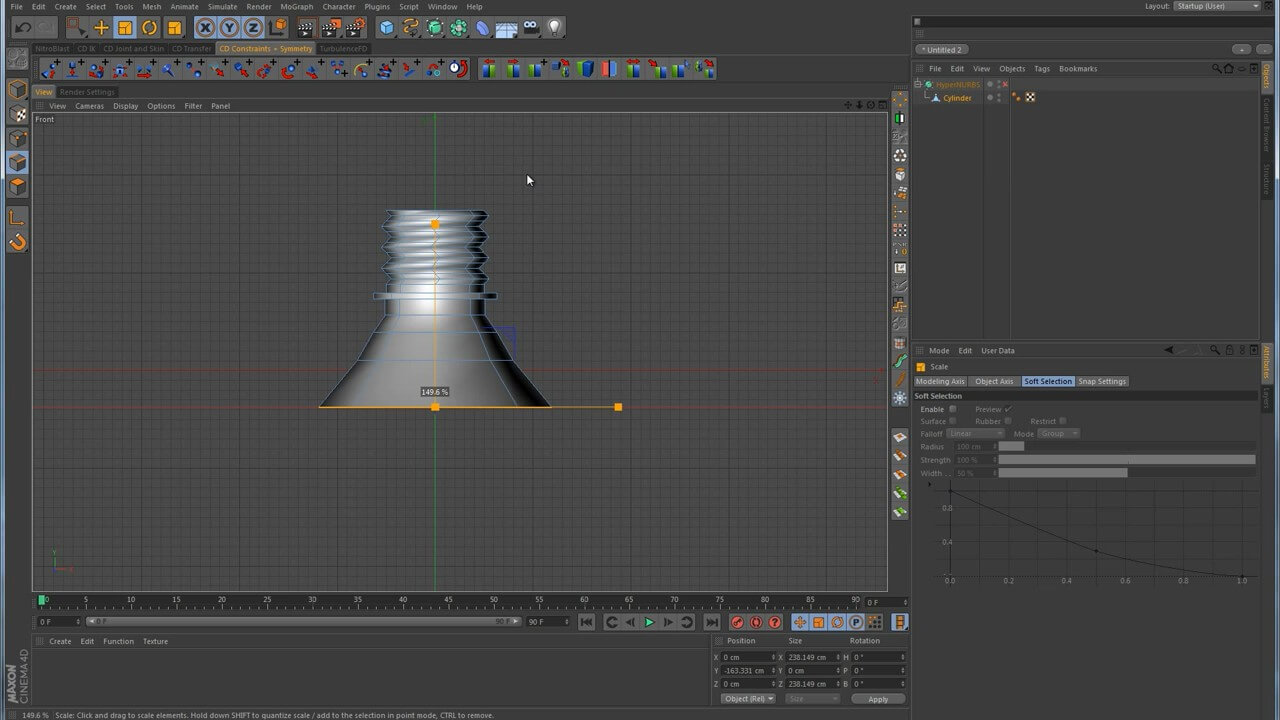The width and height of the screenshot is (1280, 720).
Task: Switch to the Snap Settings tab
Action: [1102, 381]
